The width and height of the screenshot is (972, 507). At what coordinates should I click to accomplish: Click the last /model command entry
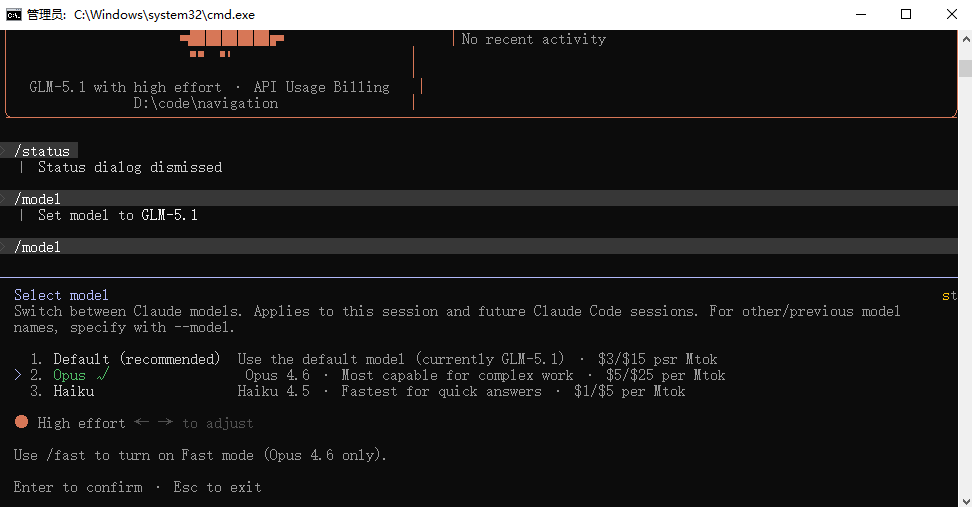tap(38, 247)
